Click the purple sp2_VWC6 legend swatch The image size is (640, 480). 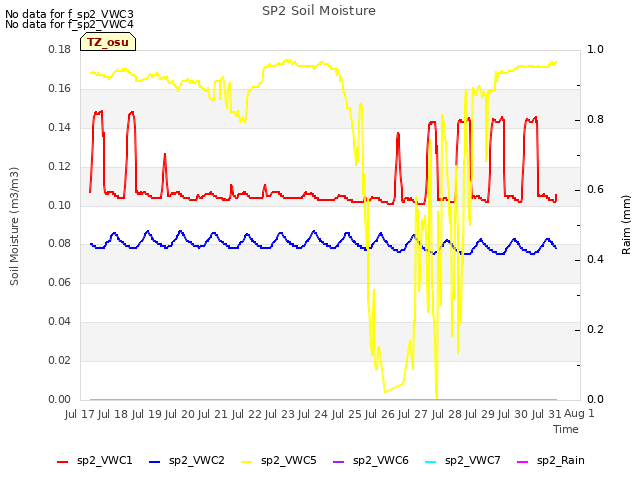click(x=339, y=462)
